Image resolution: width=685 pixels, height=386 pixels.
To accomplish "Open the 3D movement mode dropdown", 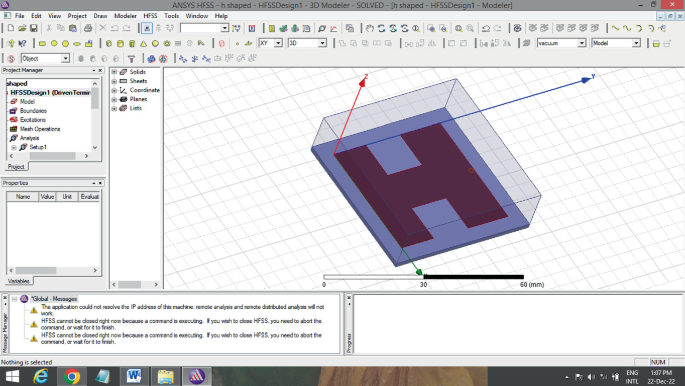I will (322, 43).
